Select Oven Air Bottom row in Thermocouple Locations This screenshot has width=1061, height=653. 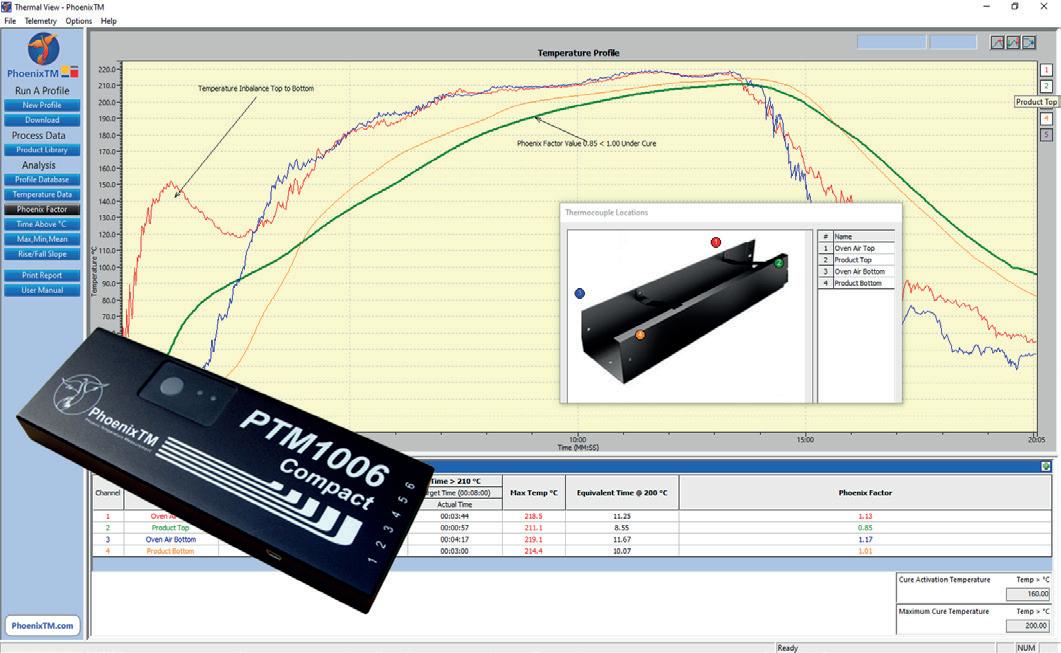[856, 271]
